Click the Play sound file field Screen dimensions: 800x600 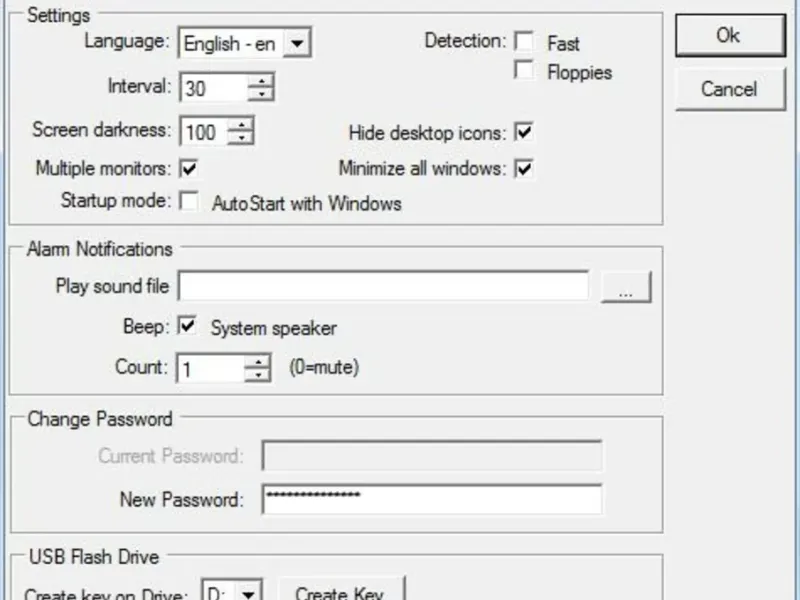(384, 286)
